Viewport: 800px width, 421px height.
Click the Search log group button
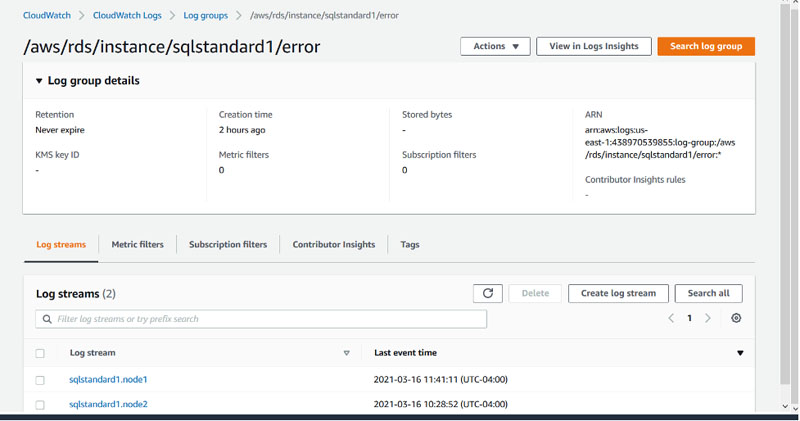tap(706, 46)
